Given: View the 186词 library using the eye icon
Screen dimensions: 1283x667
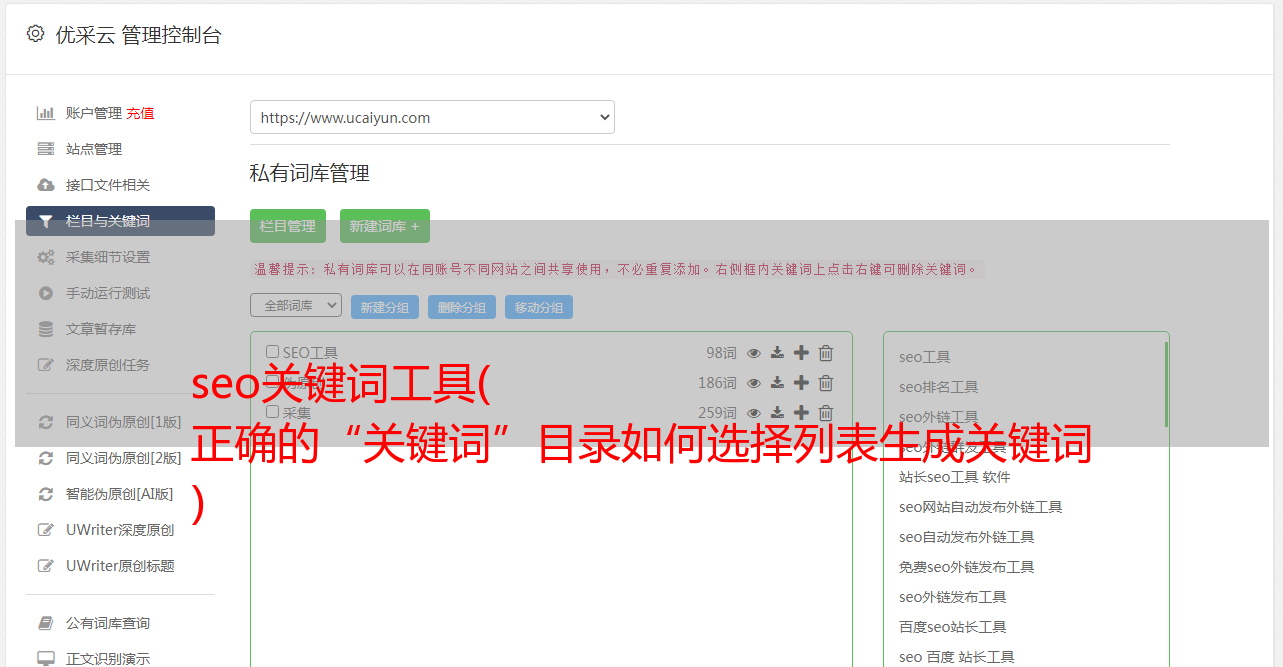Looking at the screenshot, I should (754, 383).
